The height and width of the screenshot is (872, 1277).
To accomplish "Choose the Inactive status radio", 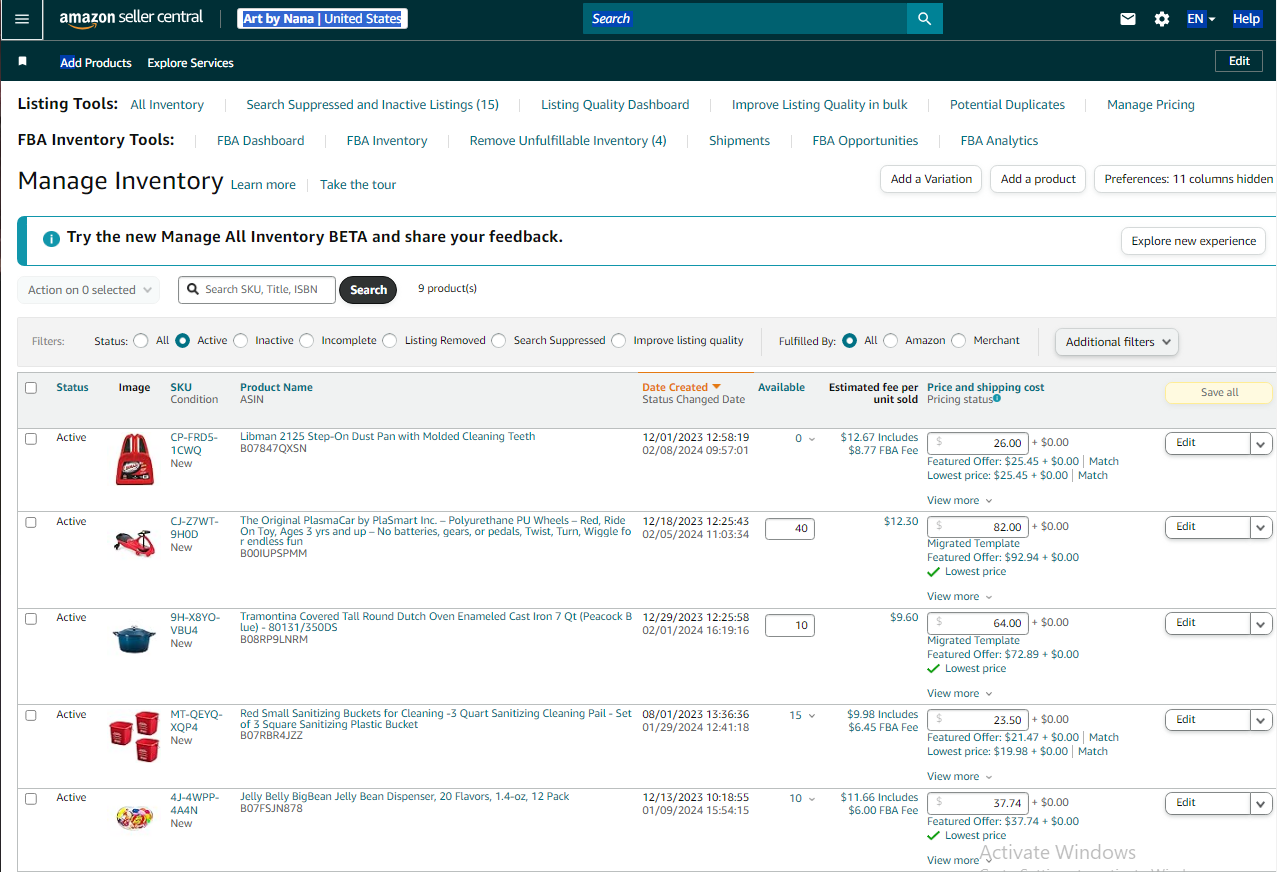I will pos(240,340).
